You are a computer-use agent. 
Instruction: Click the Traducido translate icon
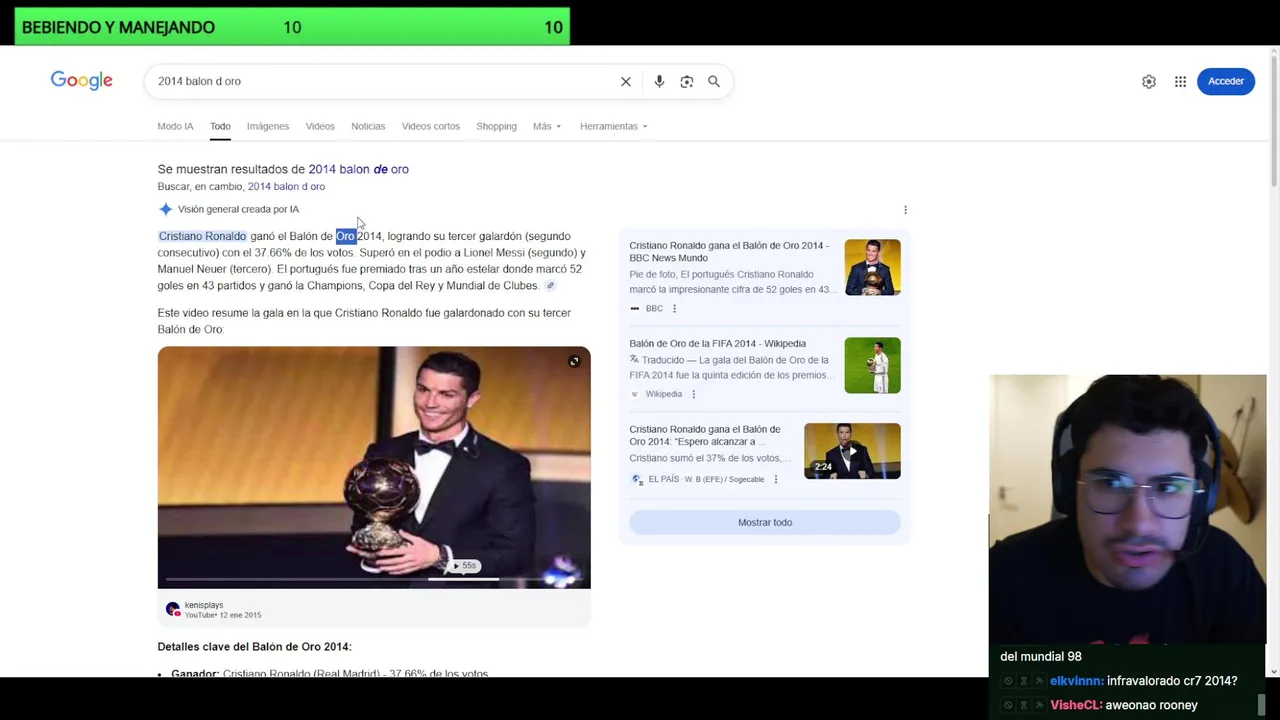[x=634, y=360]
